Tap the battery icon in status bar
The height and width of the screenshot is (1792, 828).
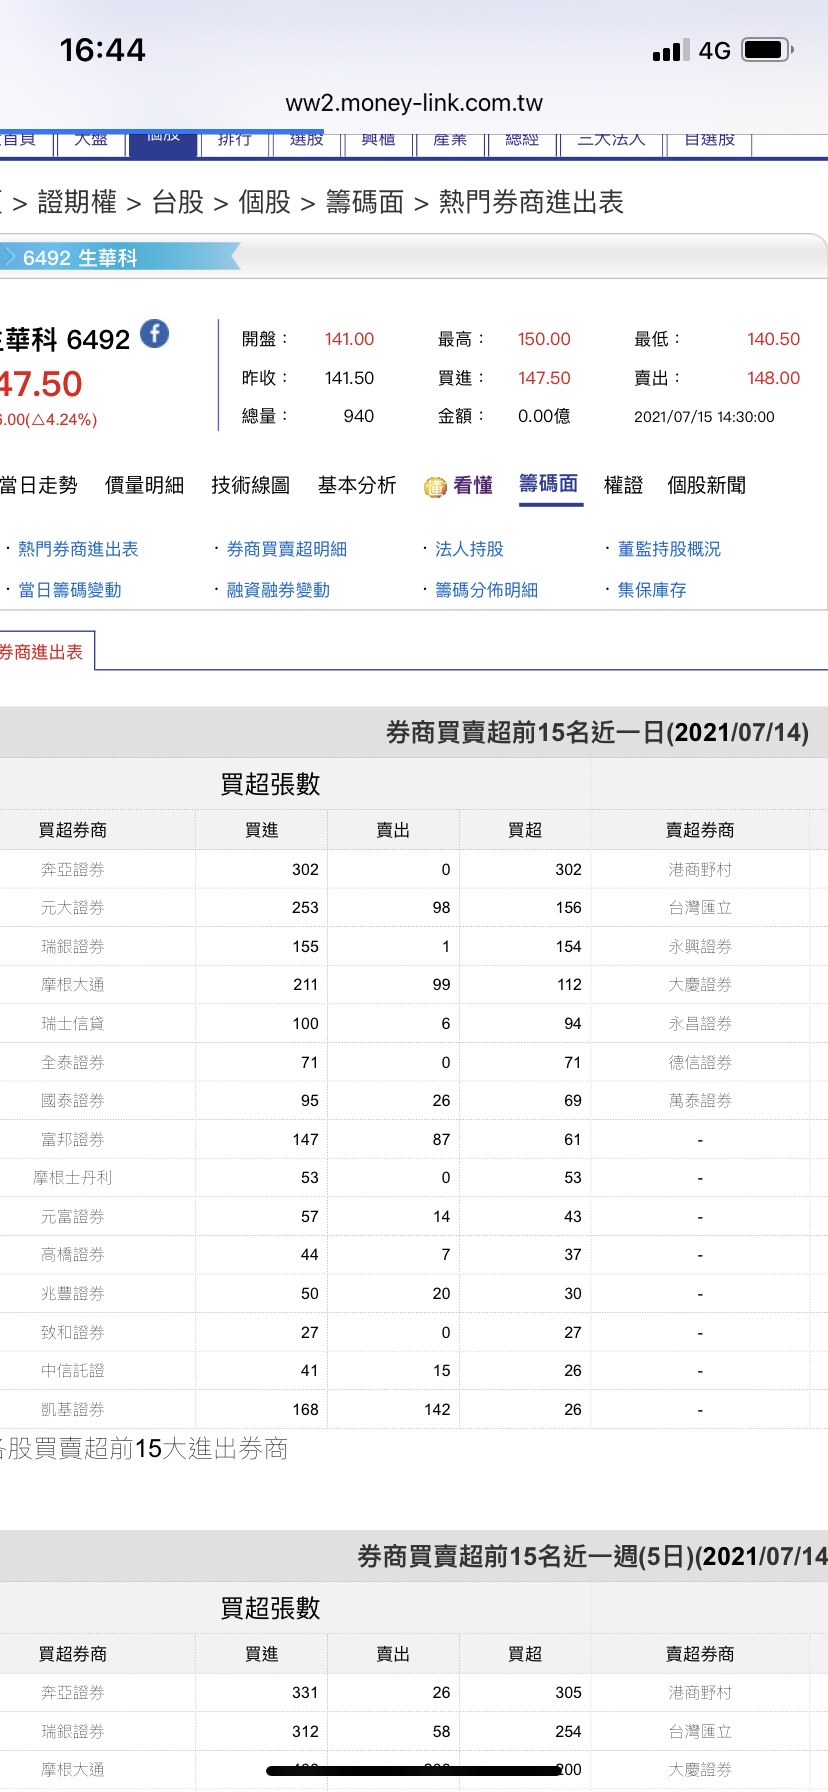767,50
